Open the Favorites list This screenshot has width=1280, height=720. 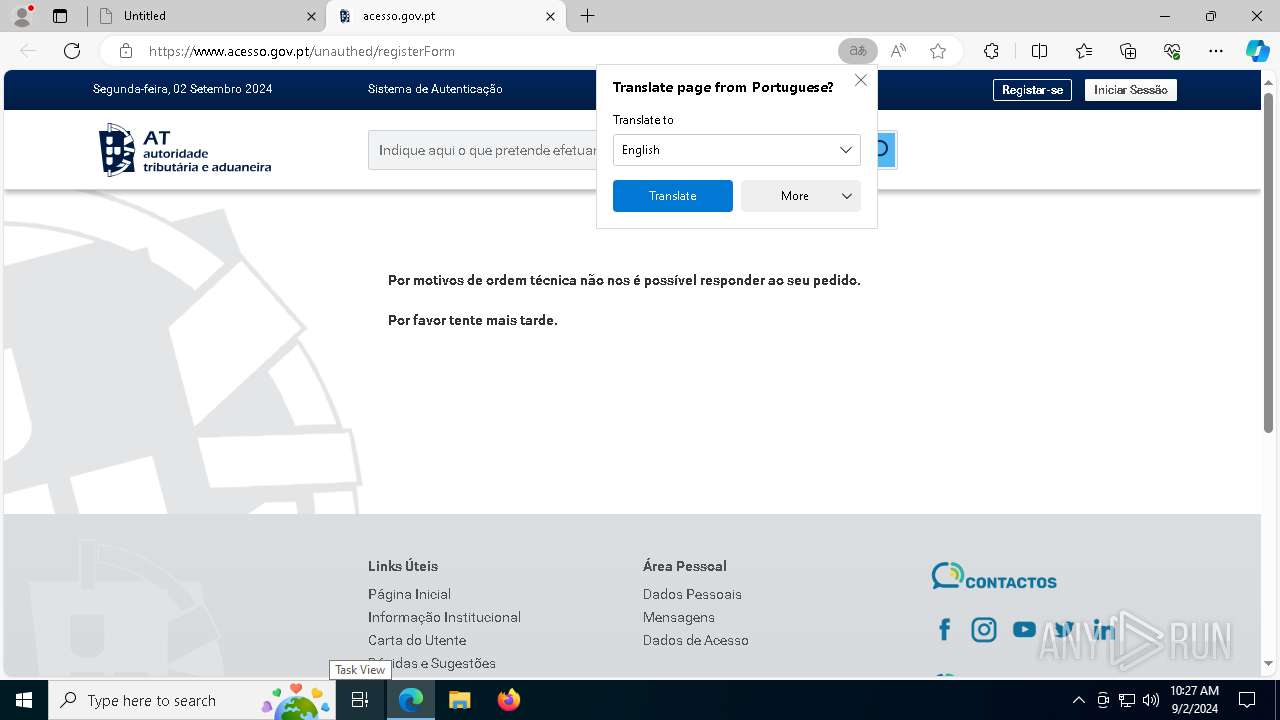(1084, 51)
